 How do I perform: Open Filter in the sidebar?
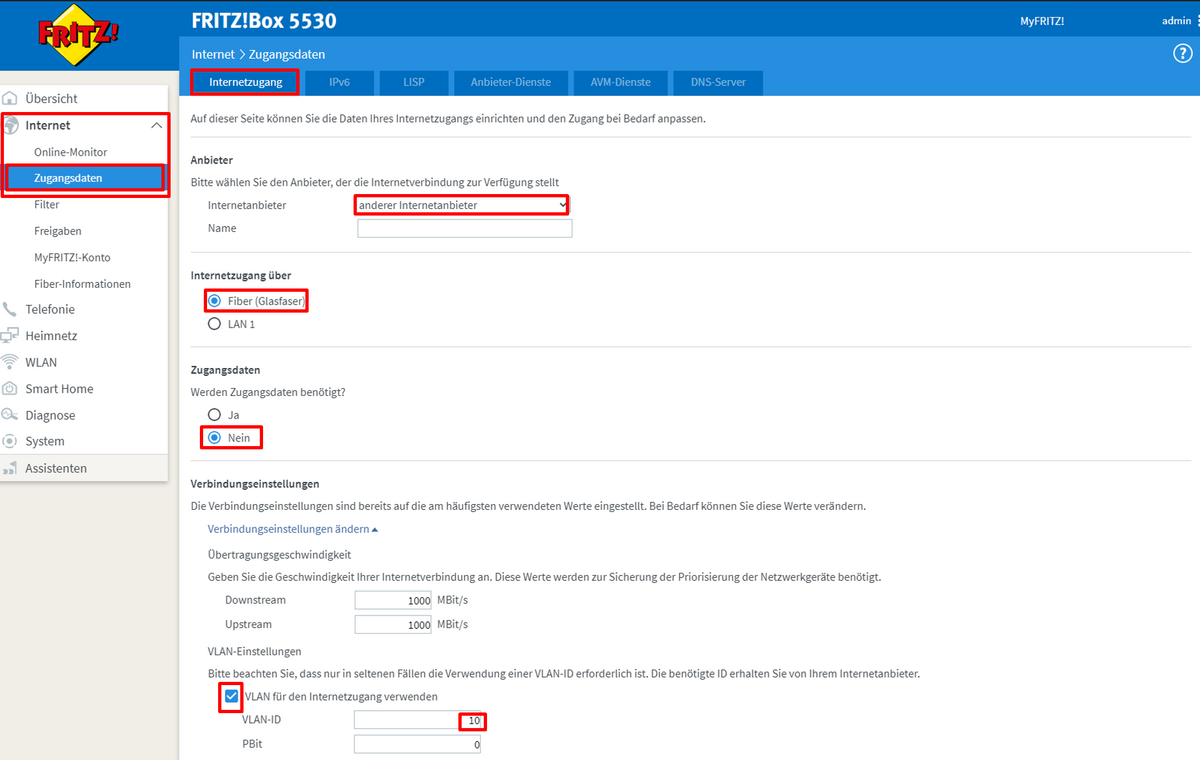[46, 204]
